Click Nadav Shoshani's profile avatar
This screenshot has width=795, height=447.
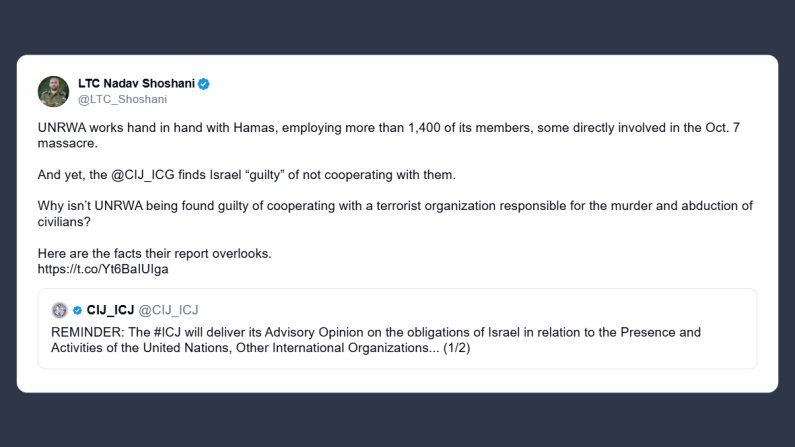tap(53, 91)
